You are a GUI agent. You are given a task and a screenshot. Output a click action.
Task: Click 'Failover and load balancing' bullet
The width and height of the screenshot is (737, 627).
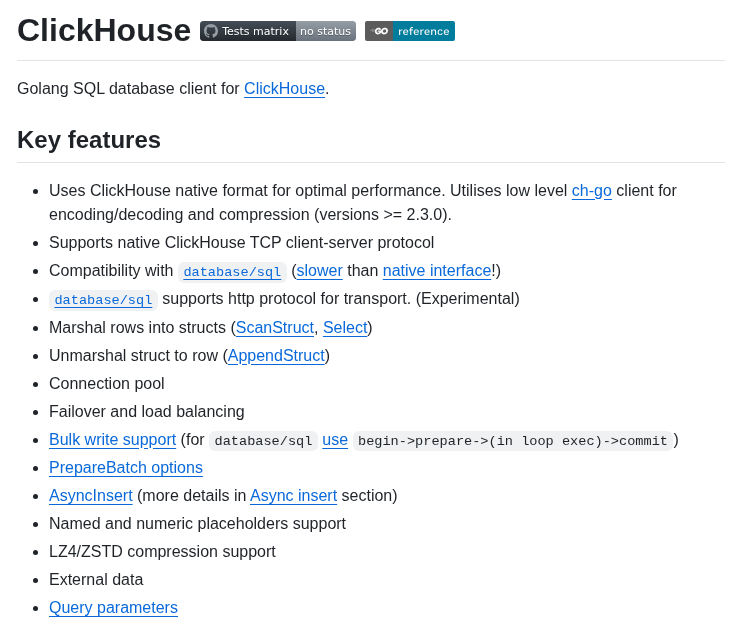tap(147, 412)
